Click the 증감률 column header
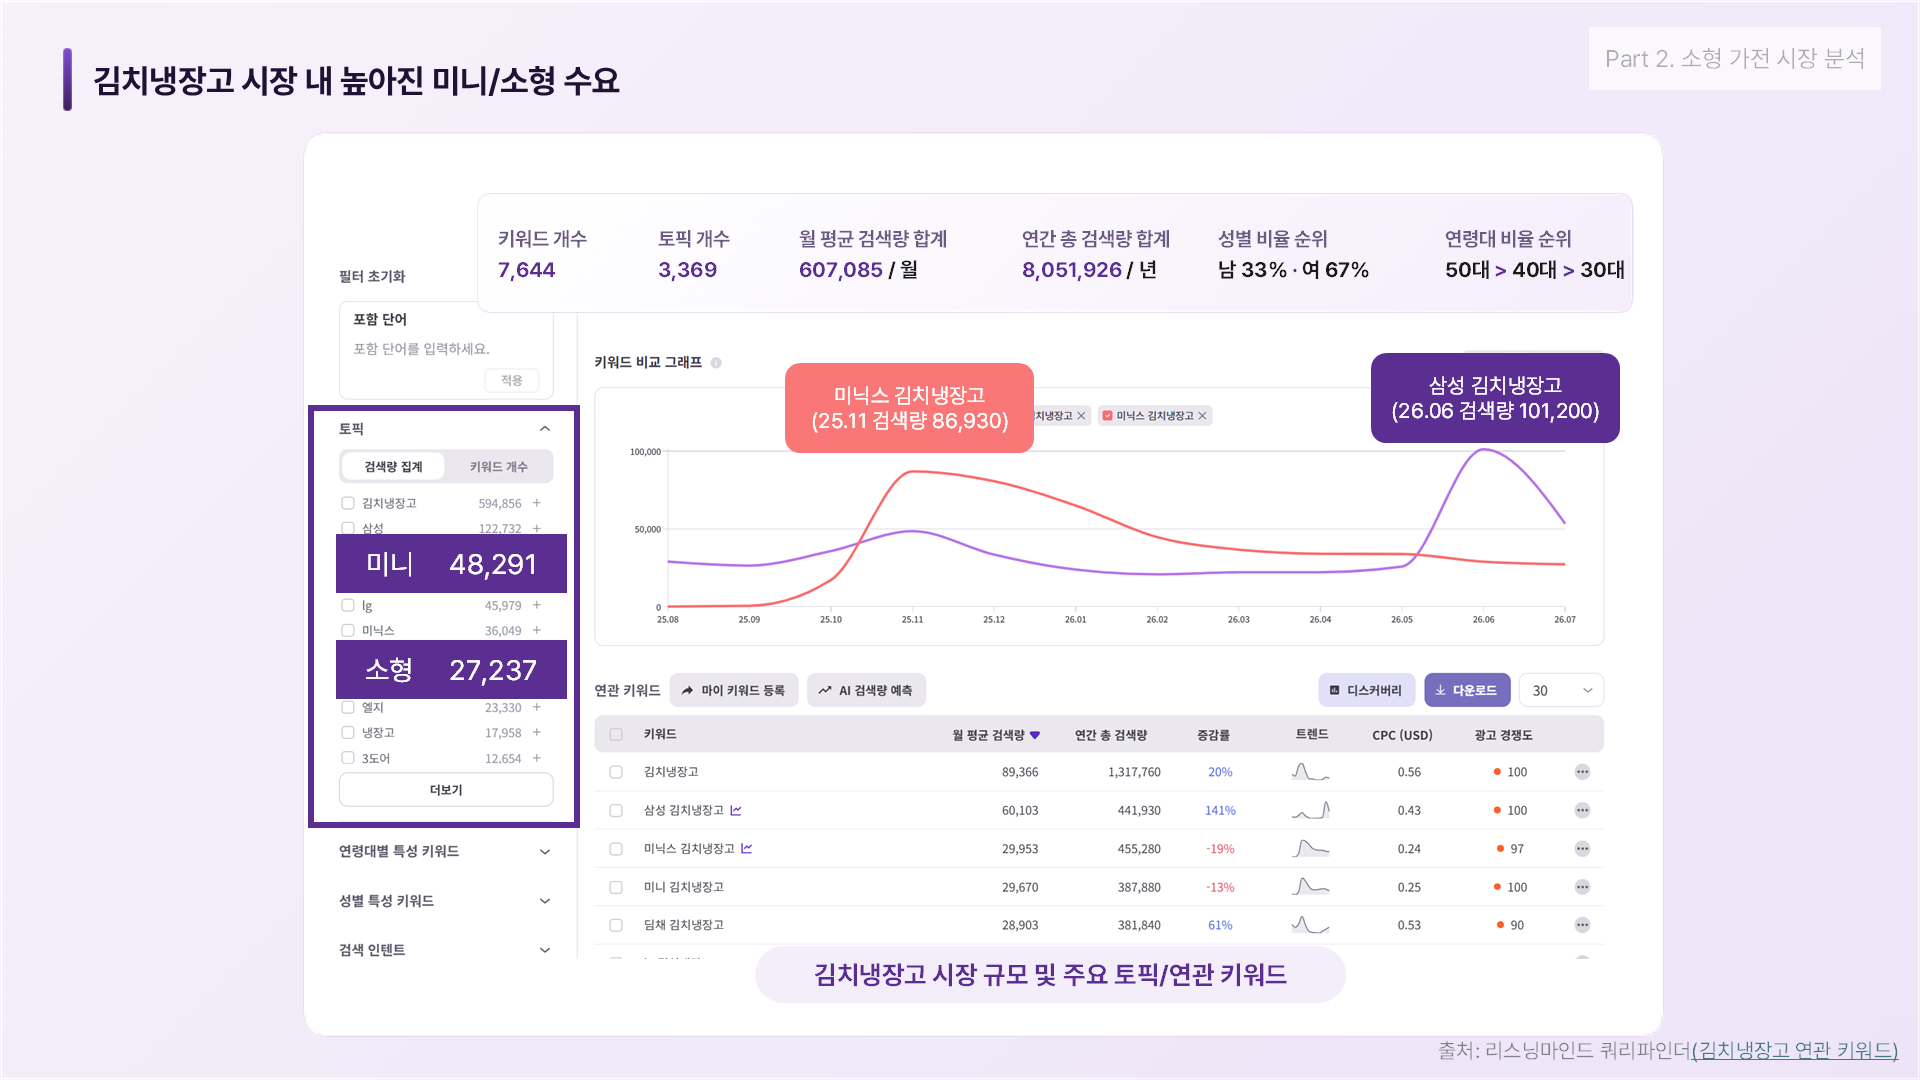 (1213, 735)
